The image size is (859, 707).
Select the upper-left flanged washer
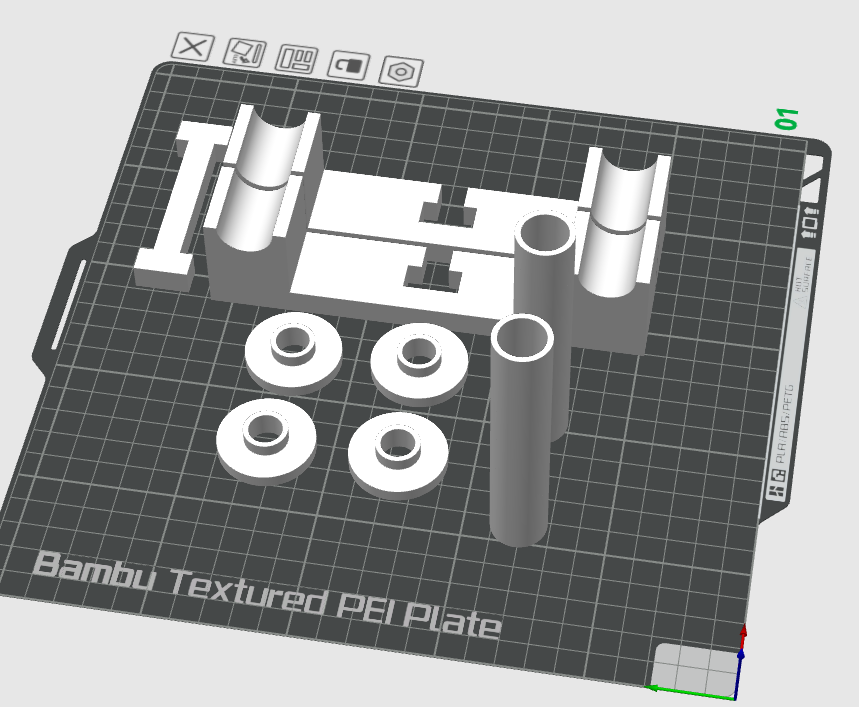point(294,353)
